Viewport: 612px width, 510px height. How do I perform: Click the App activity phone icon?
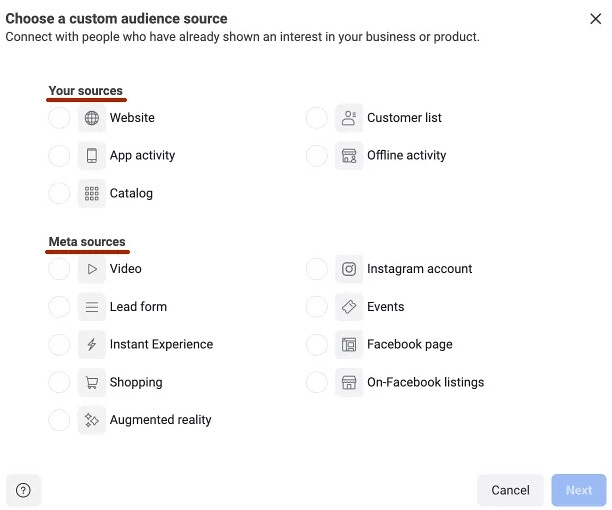92,156
